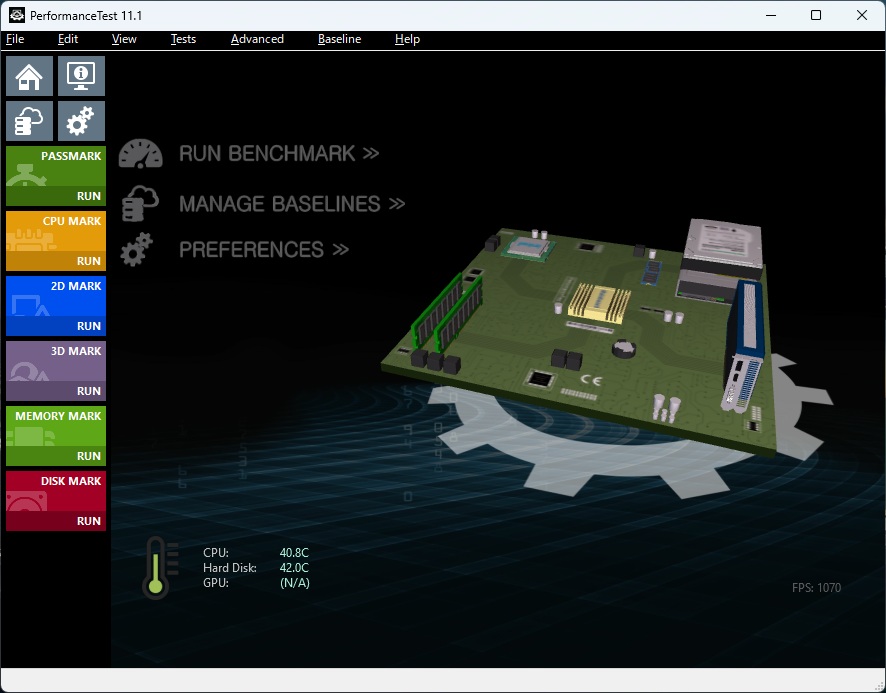The height and width of the screenshot is (693, 886).
Task: Click the gears icon beside Preferences
Action: (137, 249)
